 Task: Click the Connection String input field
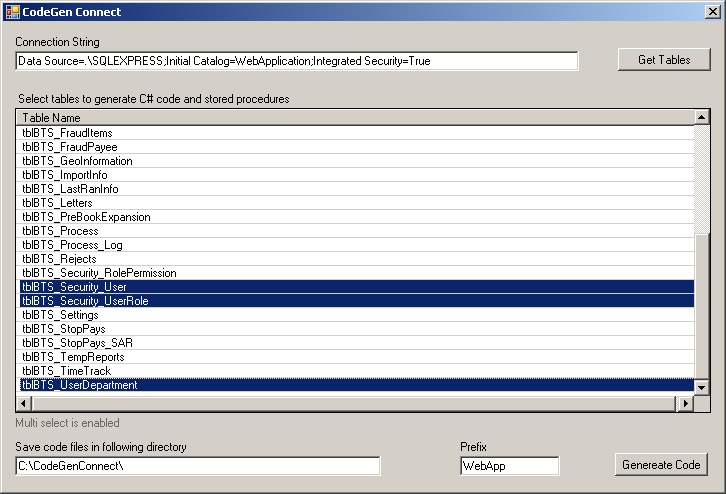click(296, 61)
